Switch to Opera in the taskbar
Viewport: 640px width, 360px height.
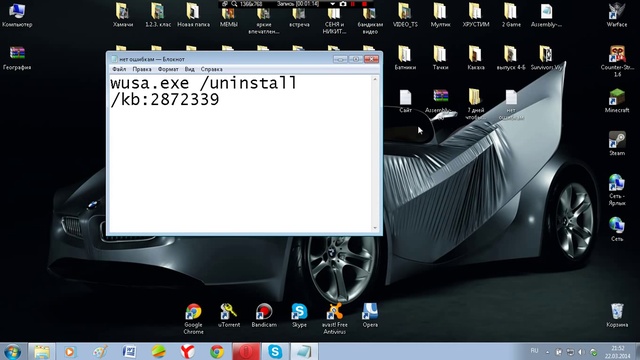click(x=246, y=351)
